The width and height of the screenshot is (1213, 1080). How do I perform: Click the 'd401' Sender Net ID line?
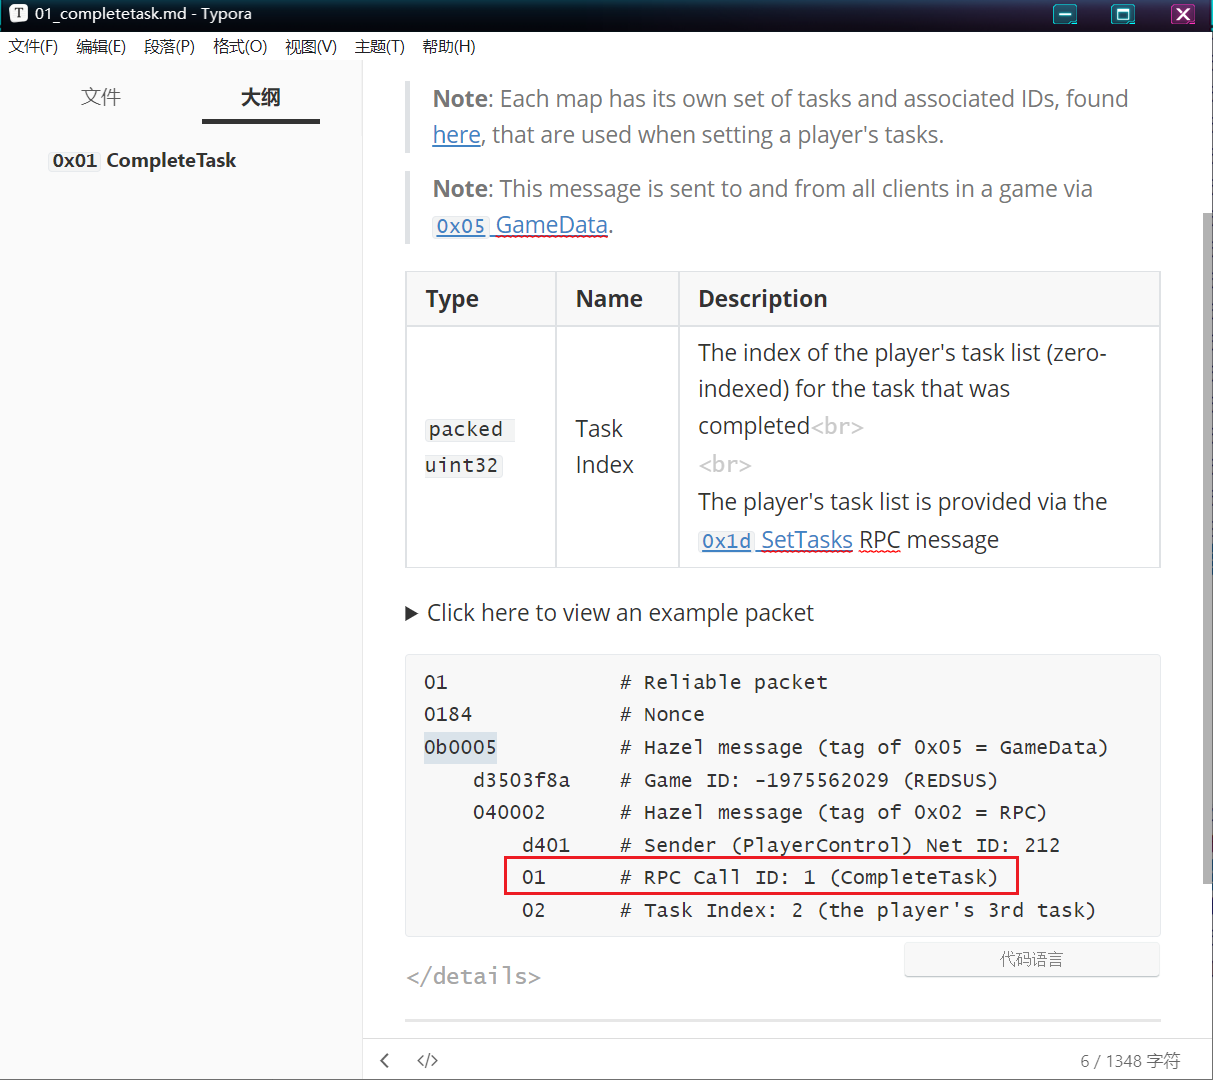pos(546,845)
